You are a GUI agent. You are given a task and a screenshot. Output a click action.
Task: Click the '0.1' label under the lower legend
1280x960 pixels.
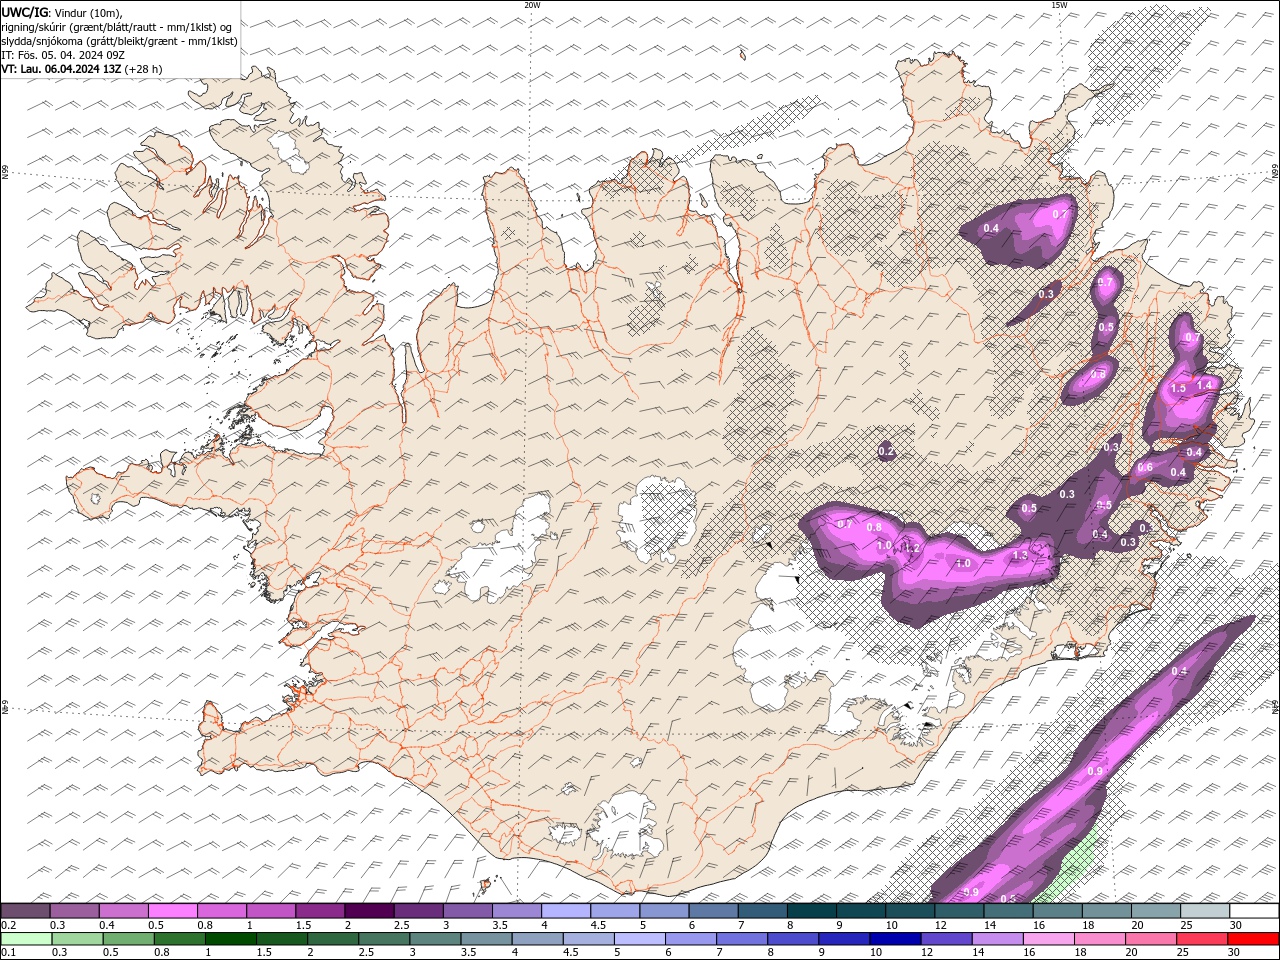click(x=8, y=953)
